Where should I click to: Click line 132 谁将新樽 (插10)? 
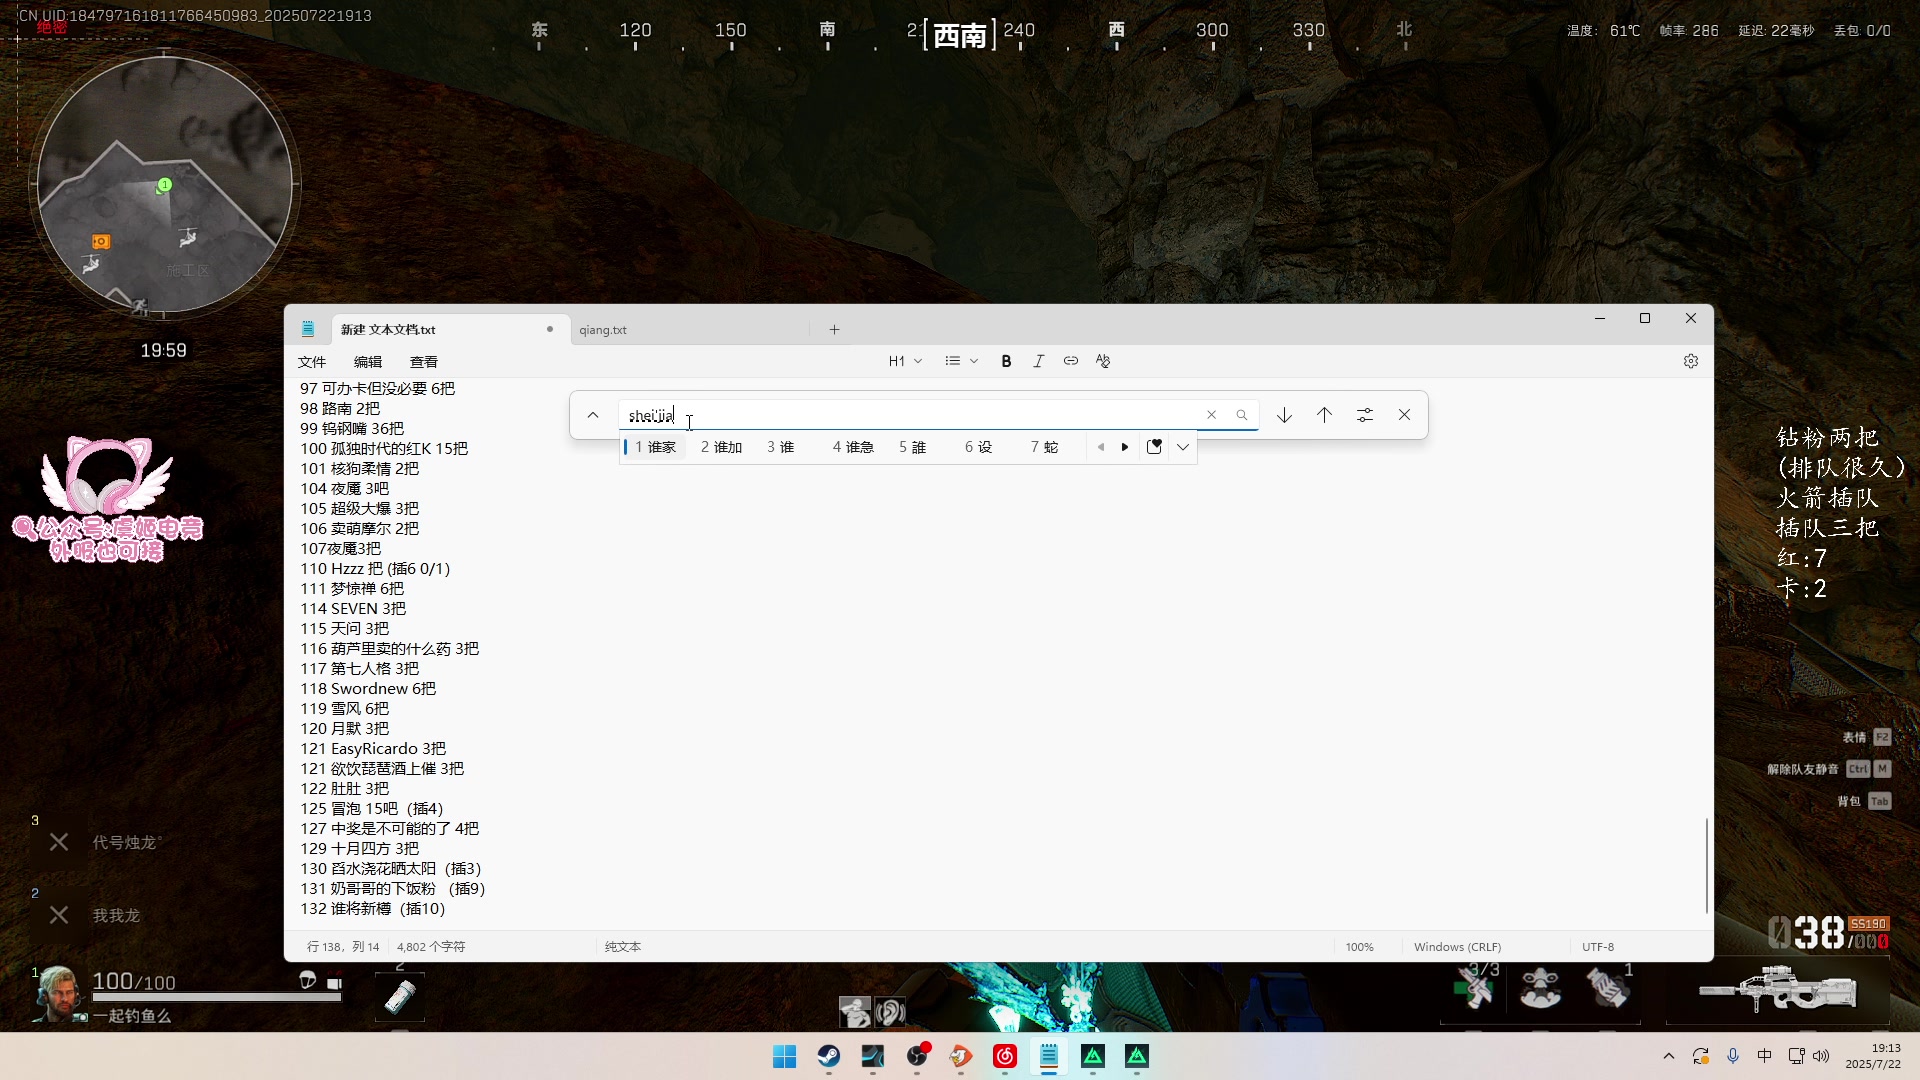point(373,909)
